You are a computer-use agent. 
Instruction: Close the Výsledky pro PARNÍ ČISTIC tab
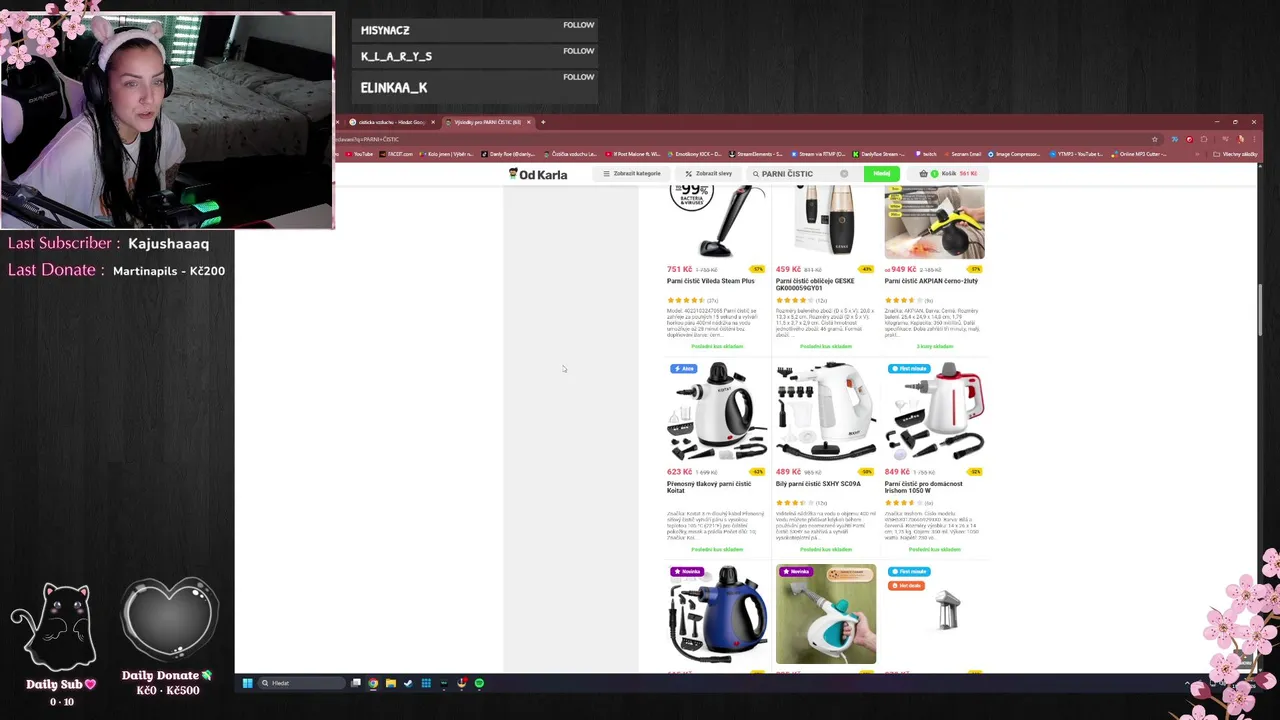coord(530,122)
